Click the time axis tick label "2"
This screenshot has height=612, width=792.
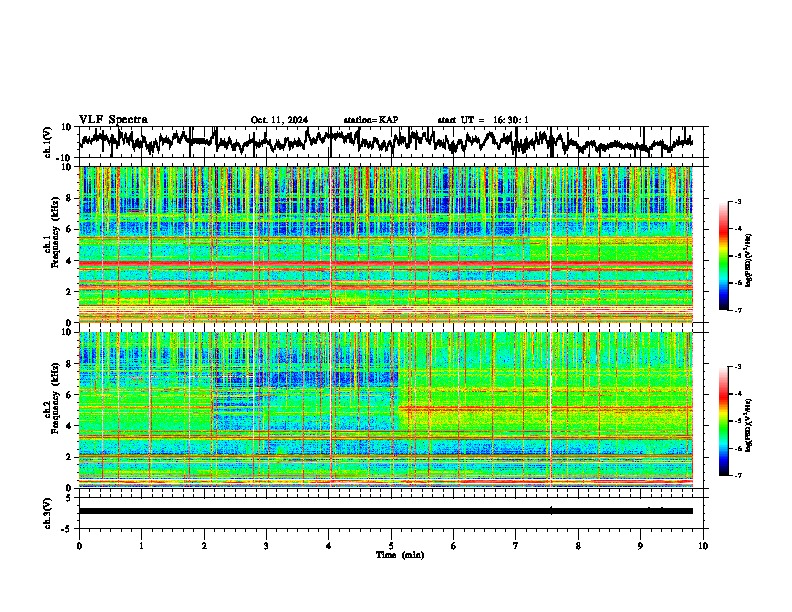[204, 546]
